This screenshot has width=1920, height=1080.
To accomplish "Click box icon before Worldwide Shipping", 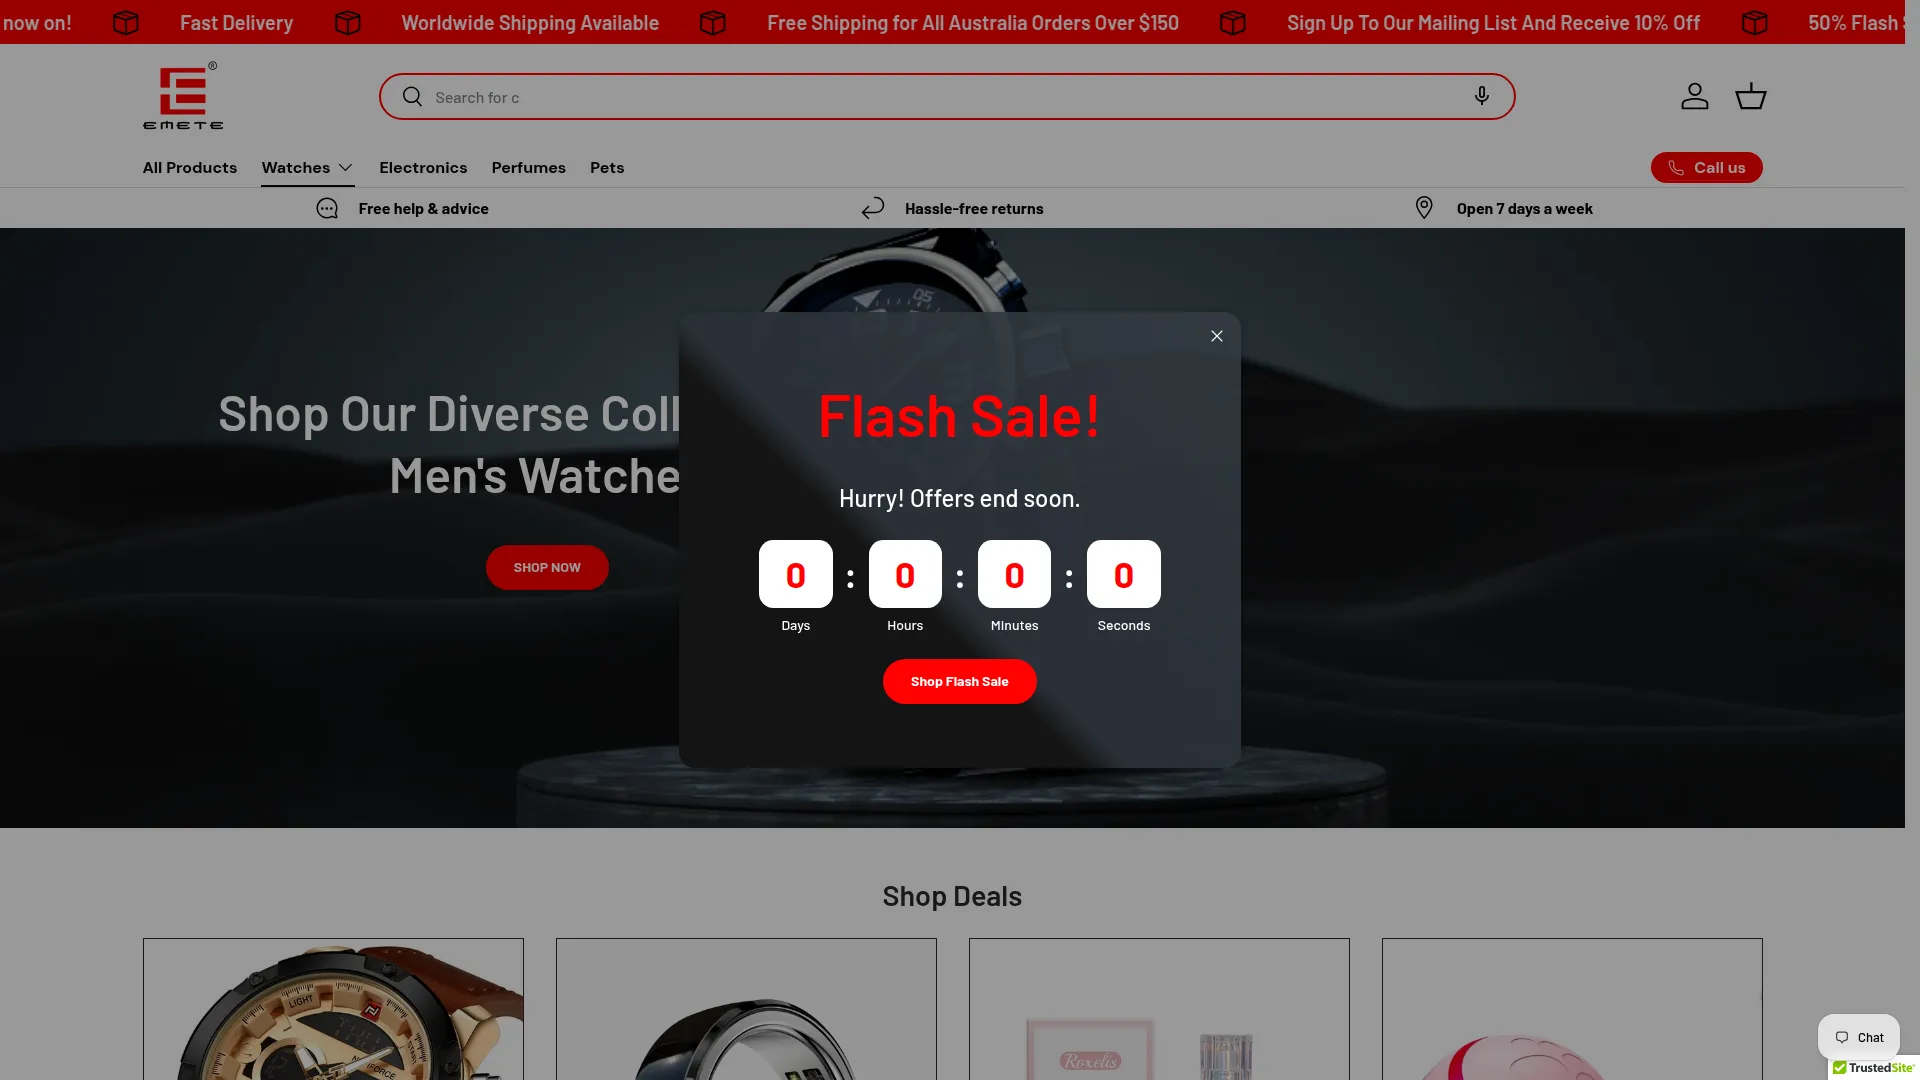I will (x=348, y=22).
